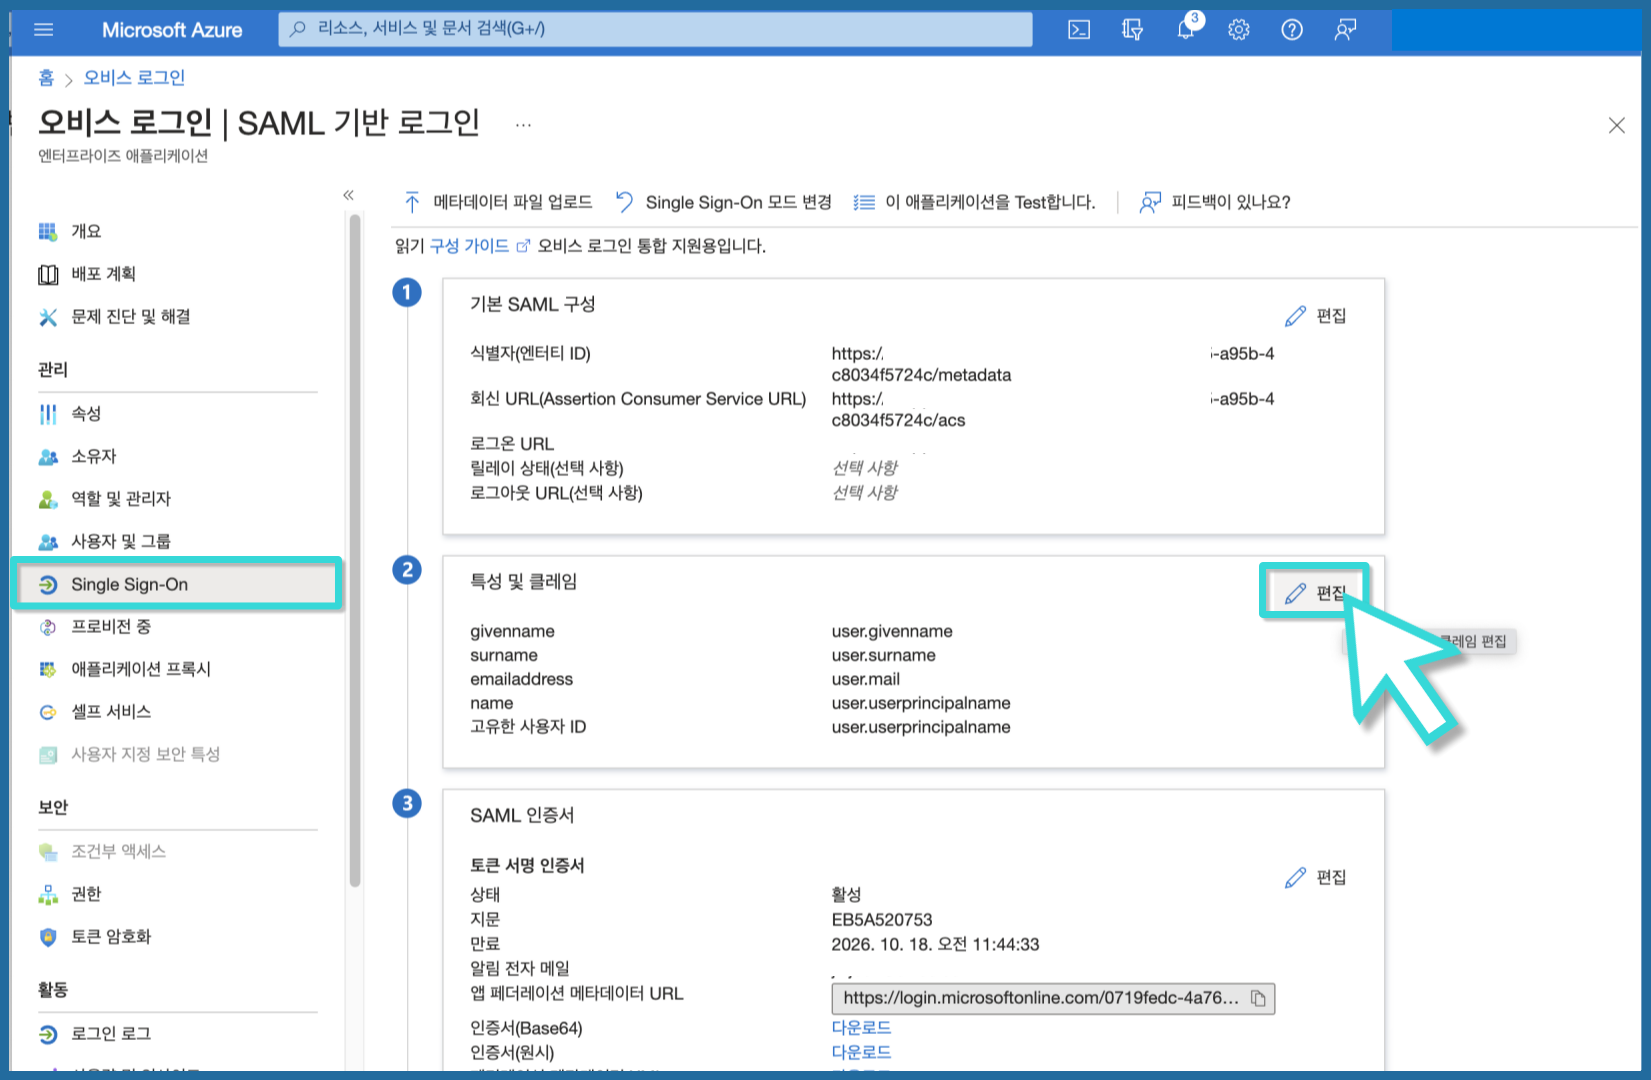Collapse the left navigation with the double chevron
Image resolution: width=1651 pixels, height=1080 pixels.
click(348, 195)
